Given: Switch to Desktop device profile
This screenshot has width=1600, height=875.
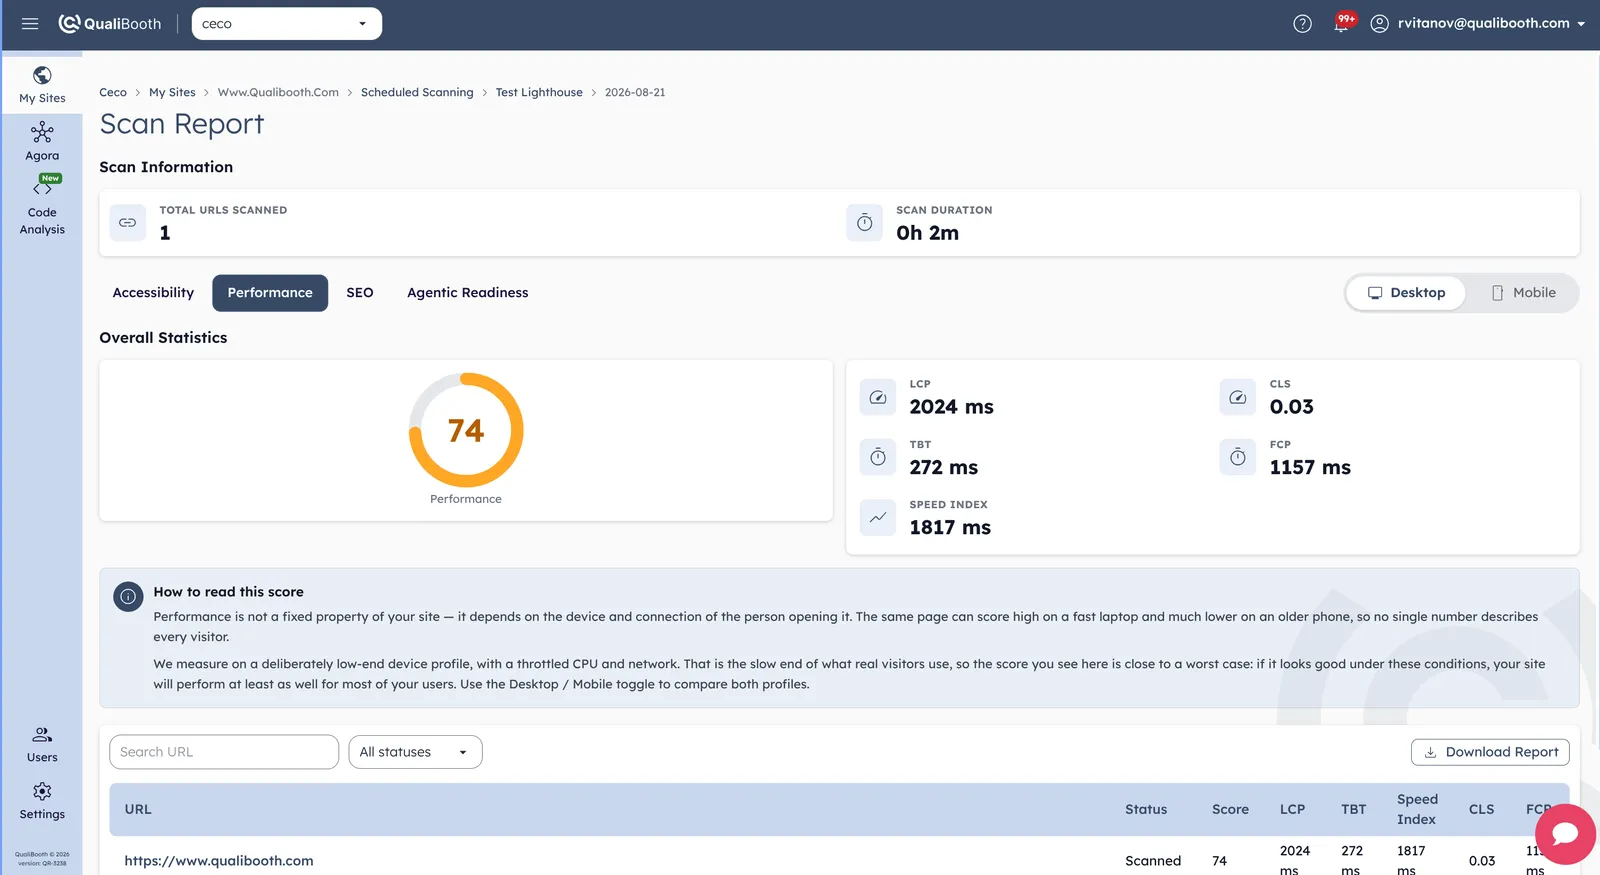Looking at the screenshot, I should click(1406, 293).
